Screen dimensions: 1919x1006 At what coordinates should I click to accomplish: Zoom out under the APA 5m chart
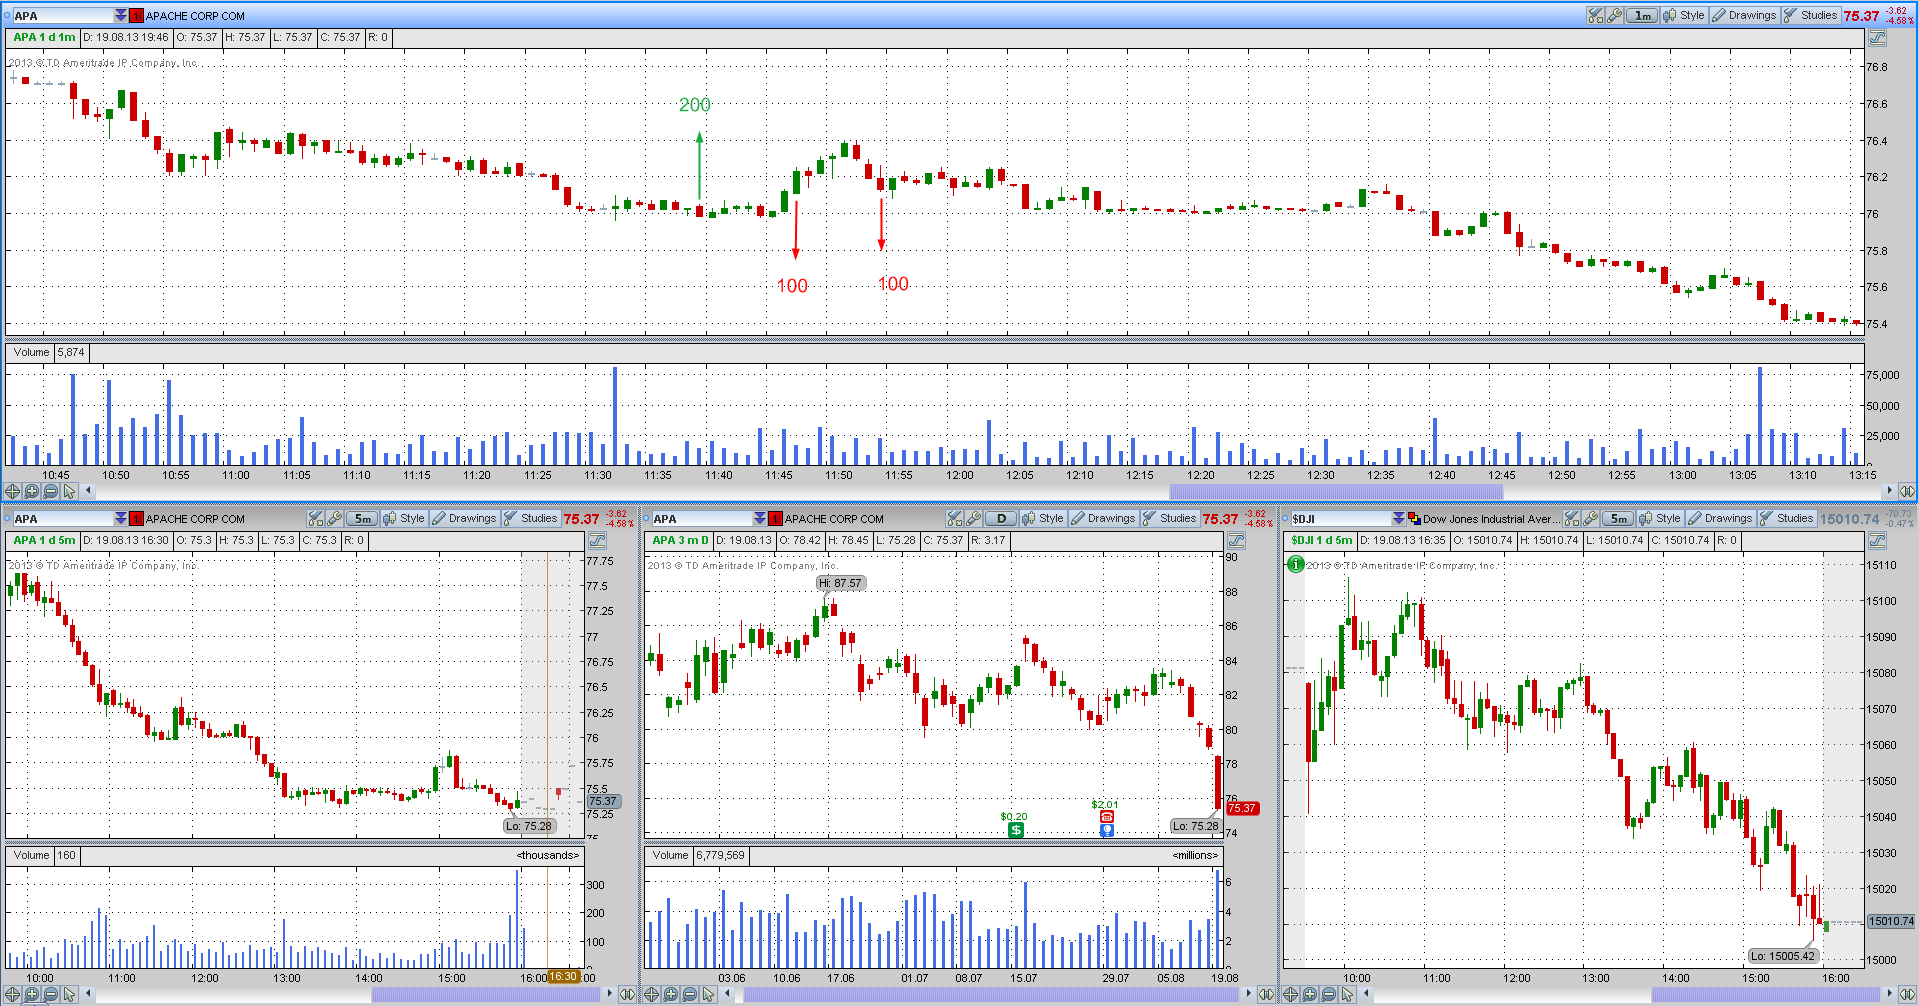pos(50,994)
